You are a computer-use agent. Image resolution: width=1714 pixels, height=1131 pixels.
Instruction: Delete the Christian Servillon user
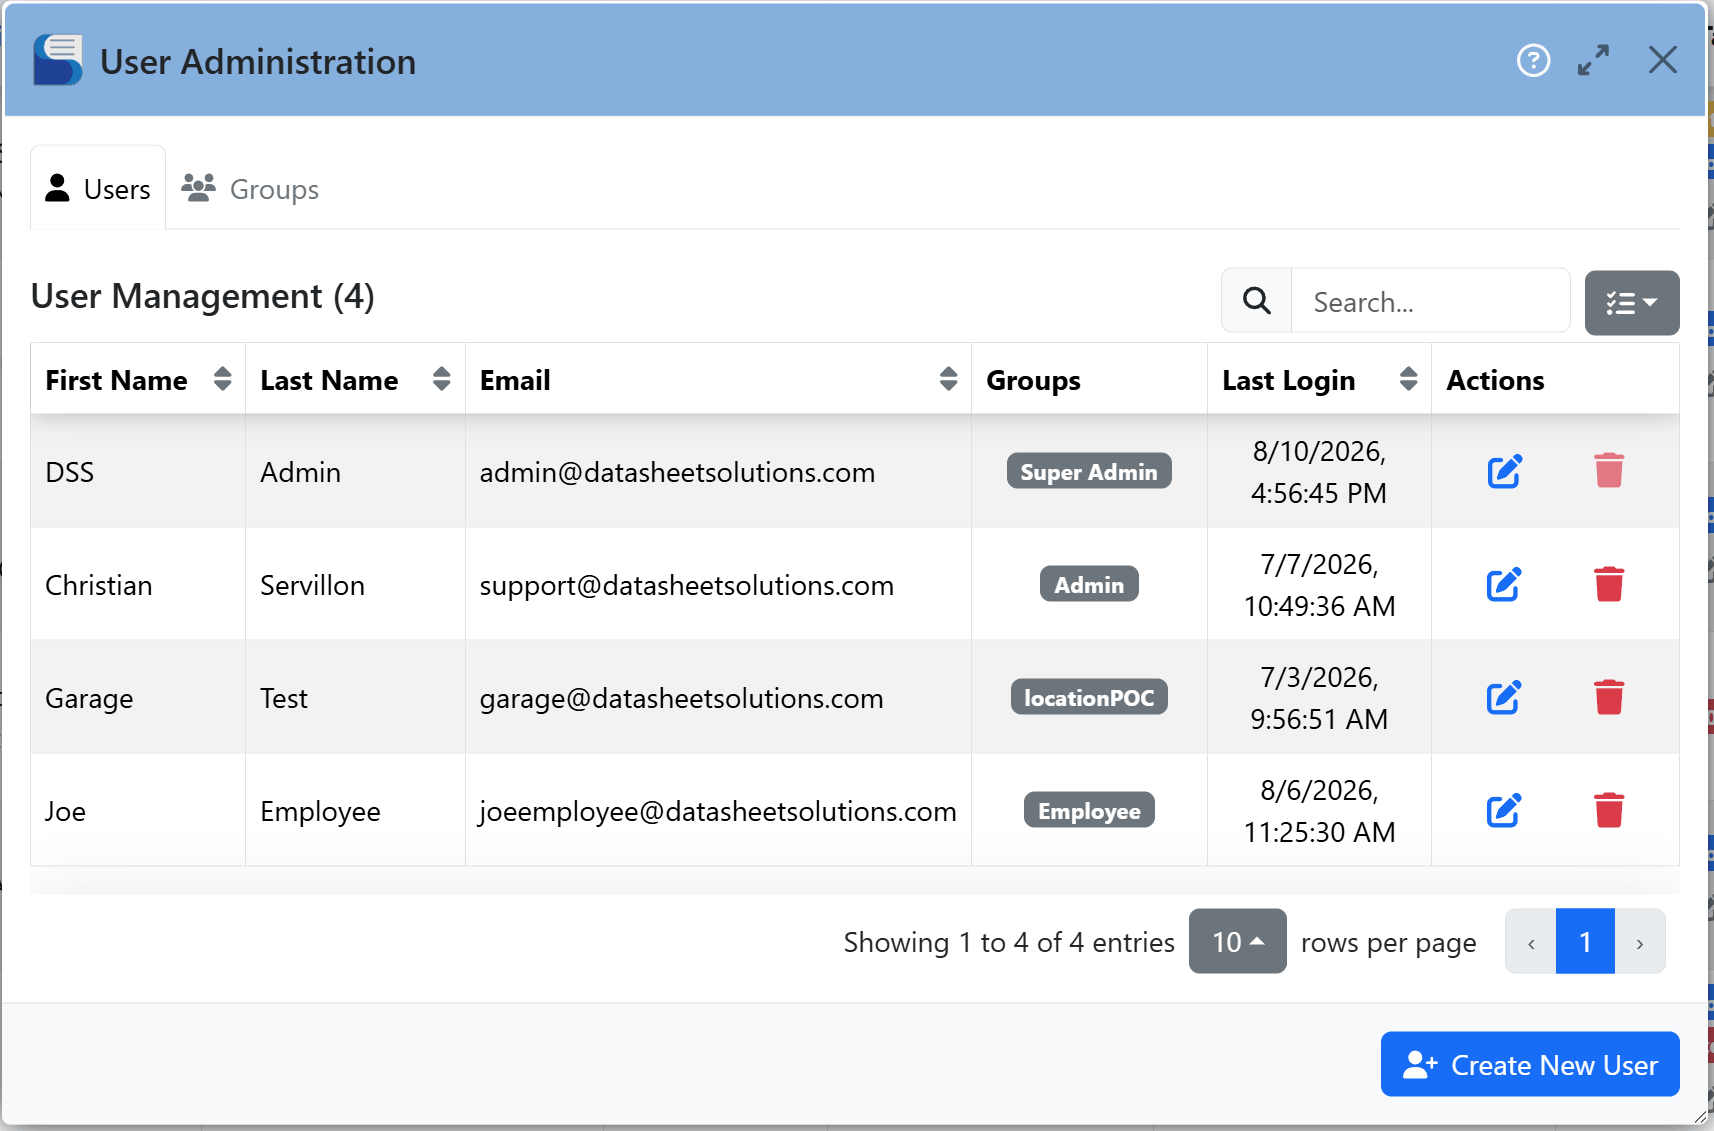pos(1609,584)
